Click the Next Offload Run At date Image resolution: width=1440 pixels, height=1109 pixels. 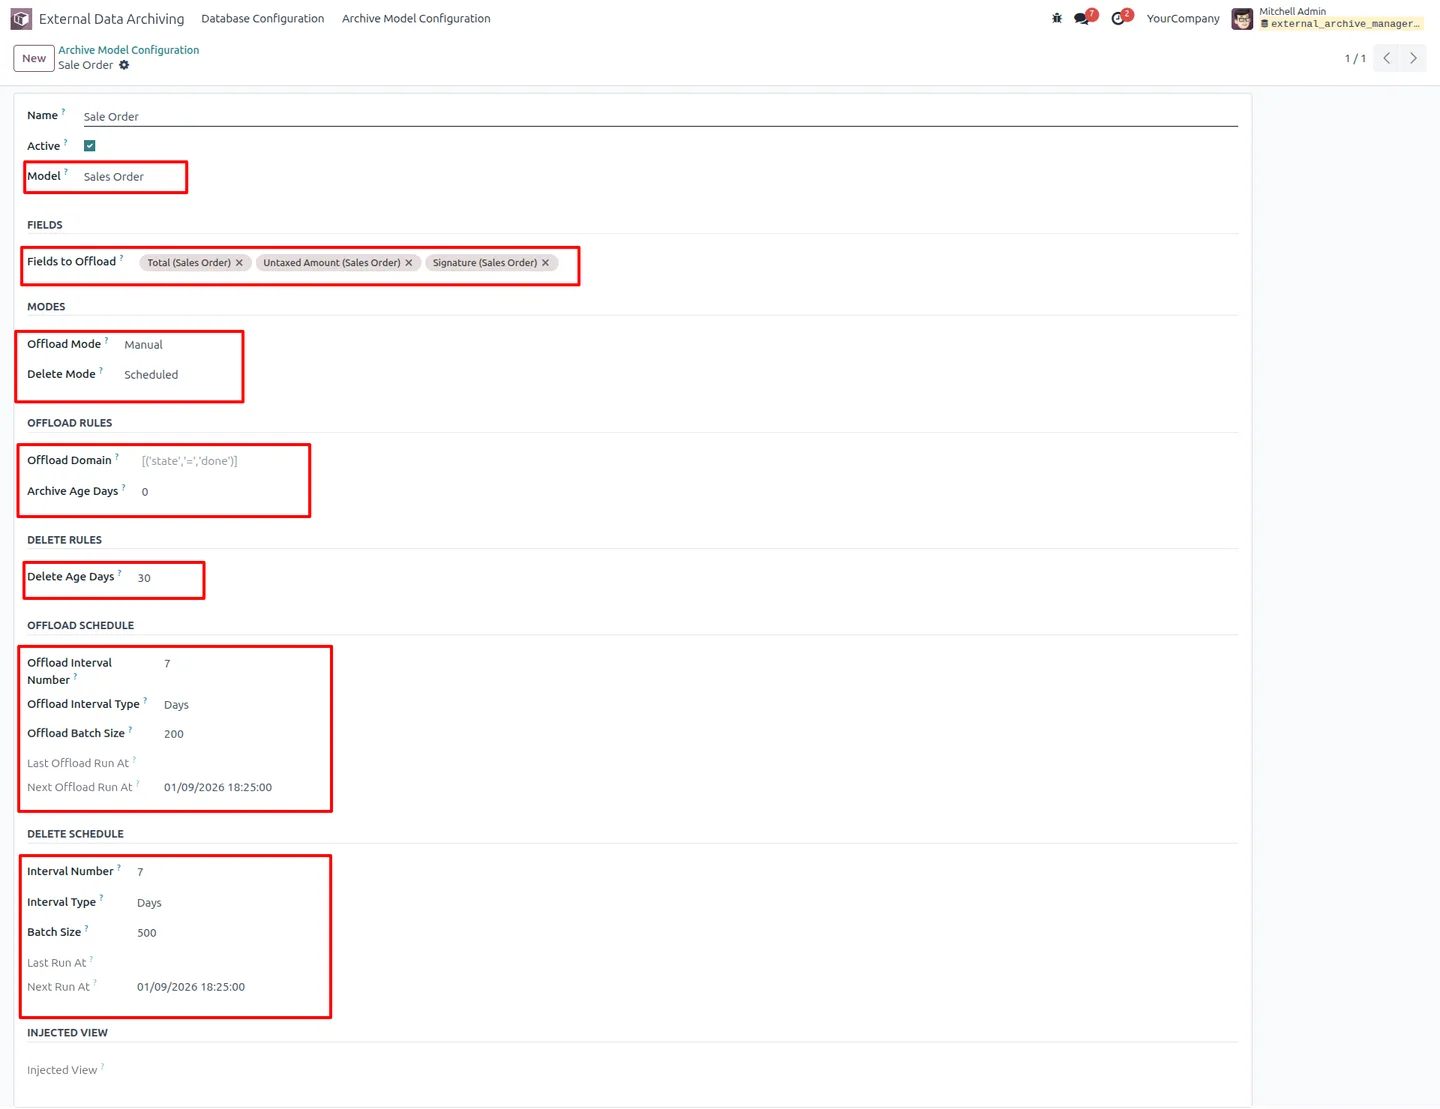pyautogui.click(x=218, y=788)
